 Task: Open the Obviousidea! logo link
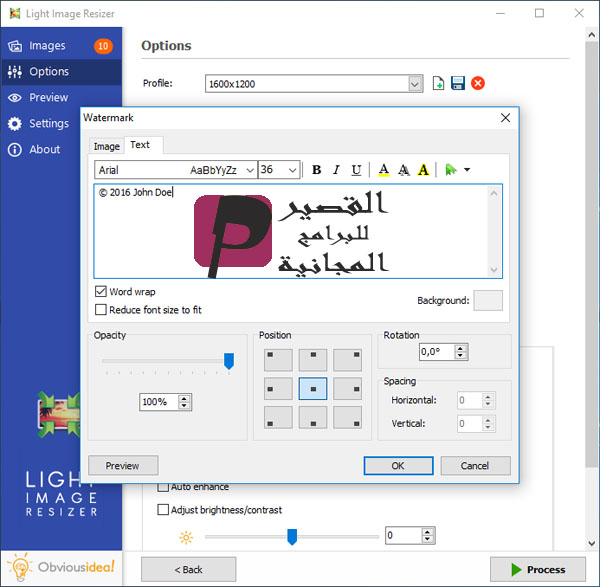point(61,567)
